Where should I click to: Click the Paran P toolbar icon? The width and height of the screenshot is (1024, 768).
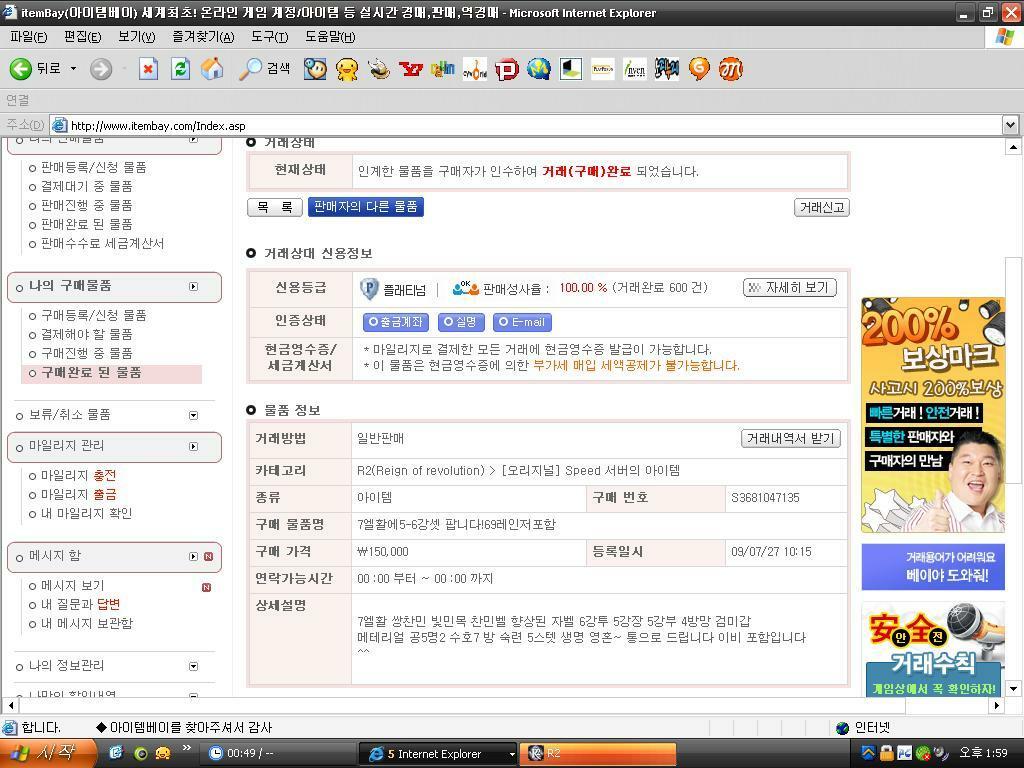(x=507, y=68)
